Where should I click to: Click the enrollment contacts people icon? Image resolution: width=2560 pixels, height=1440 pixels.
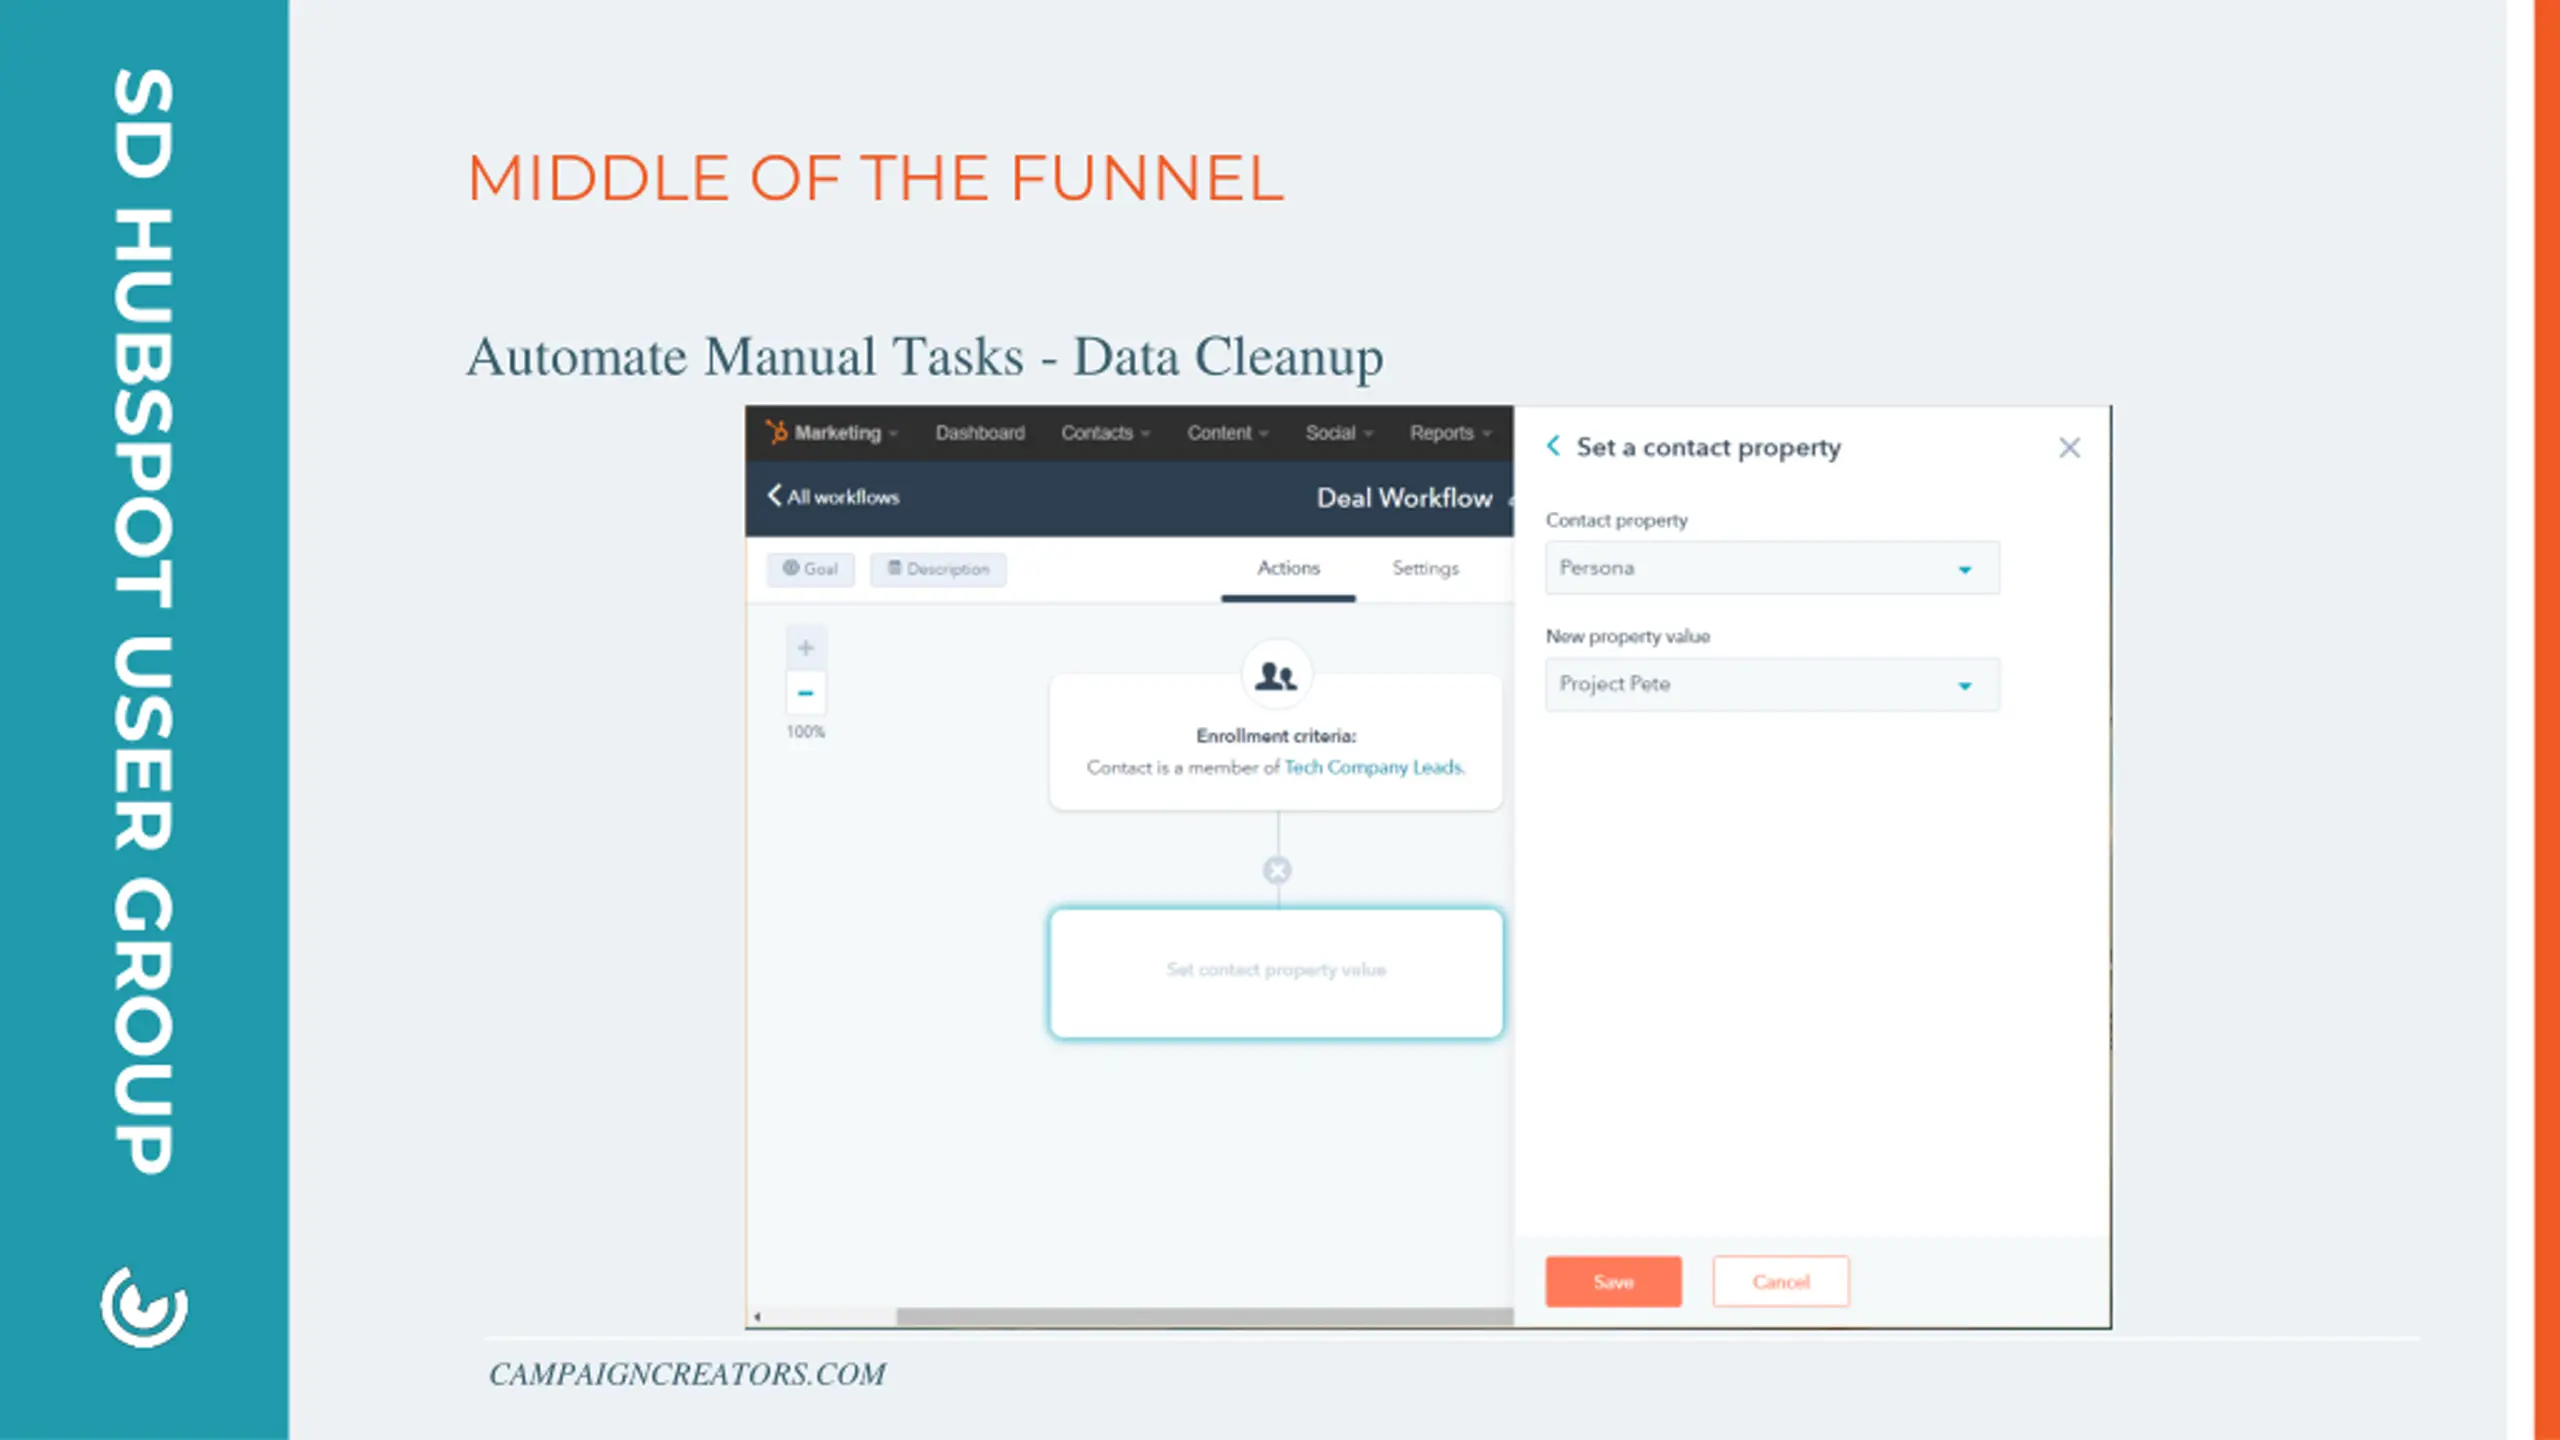pyautogui.click(x=1276, y=676)
